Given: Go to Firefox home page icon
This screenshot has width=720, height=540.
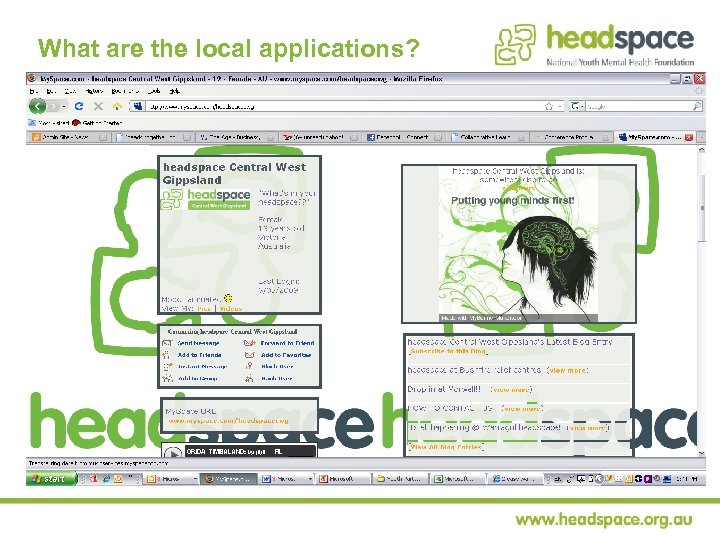Looking at the screenshot, I should 117,107.
